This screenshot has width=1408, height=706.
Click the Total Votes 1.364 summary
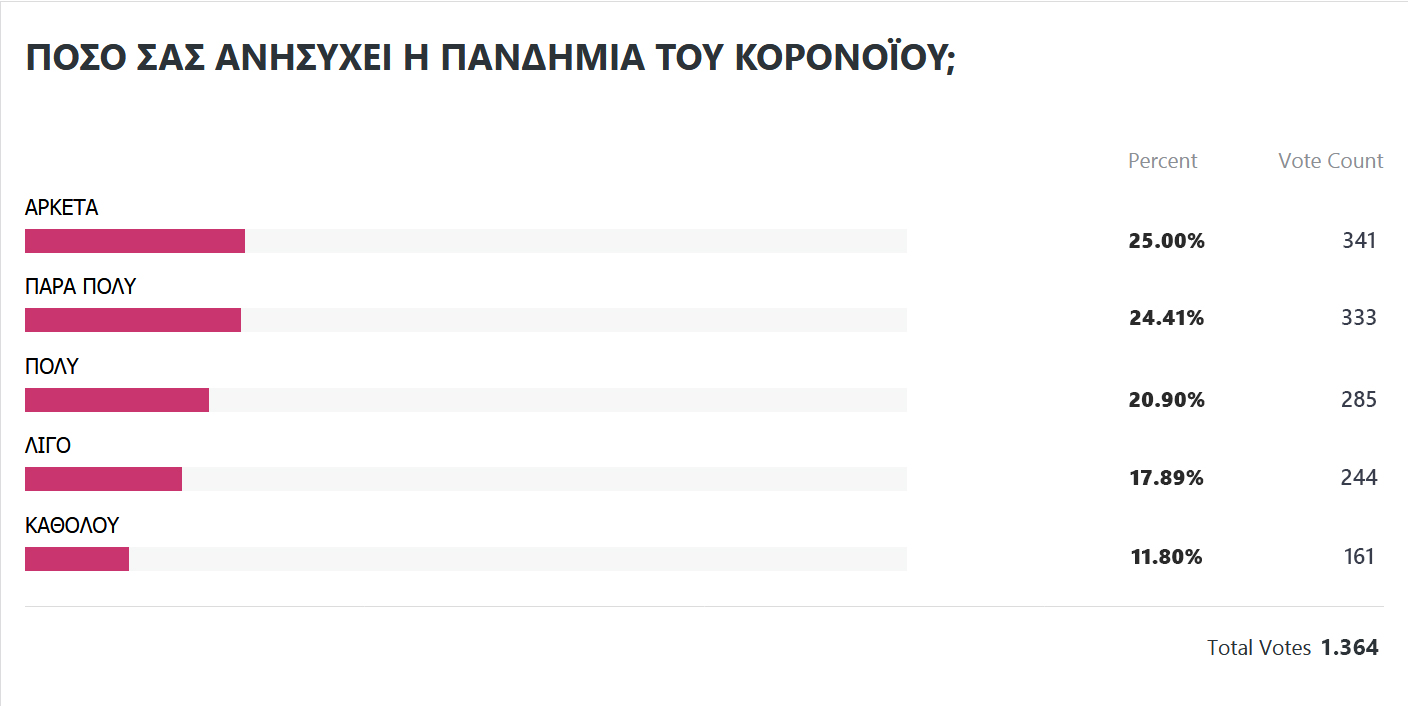1292,648
